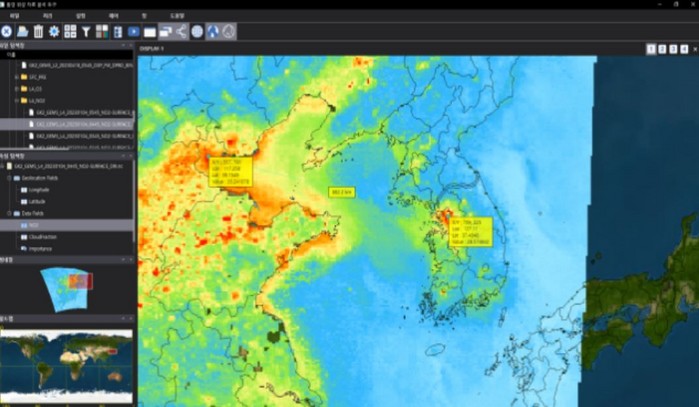
Task: Click the filter funnel icon
Action: pyautogui.click(x=86, y=32)
